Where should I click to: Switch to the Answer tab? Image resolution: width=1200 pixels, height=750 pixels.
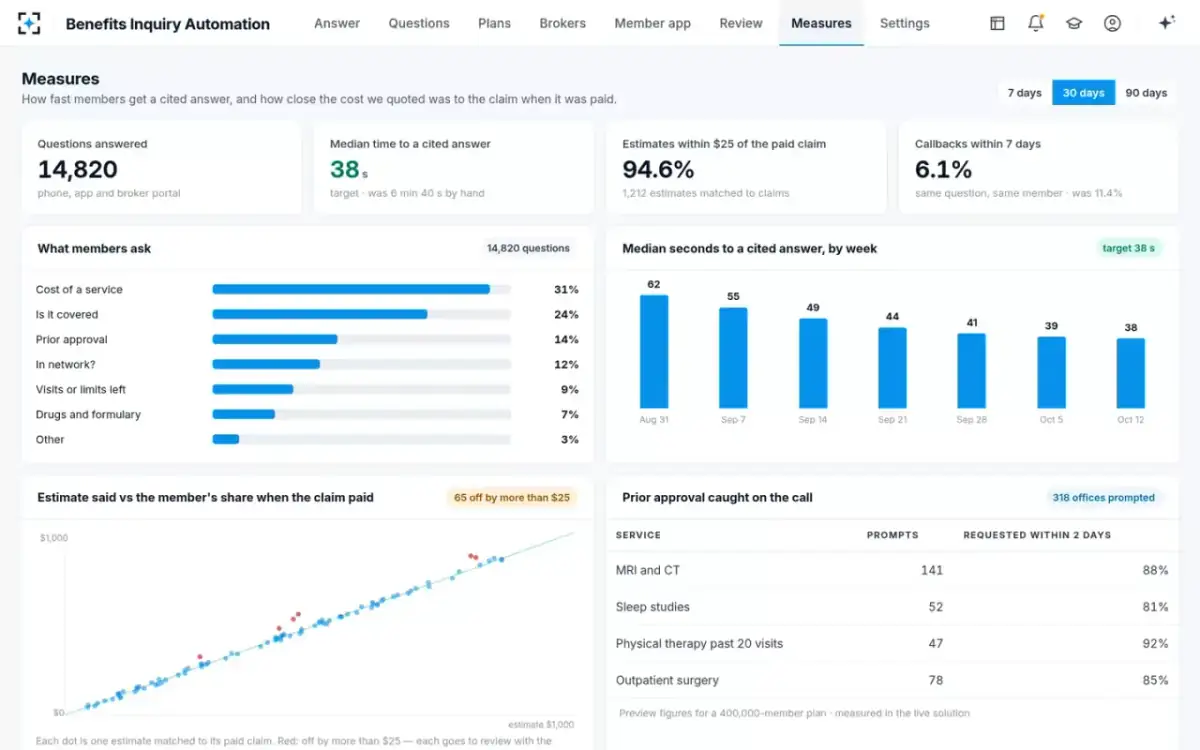point(337,23)
